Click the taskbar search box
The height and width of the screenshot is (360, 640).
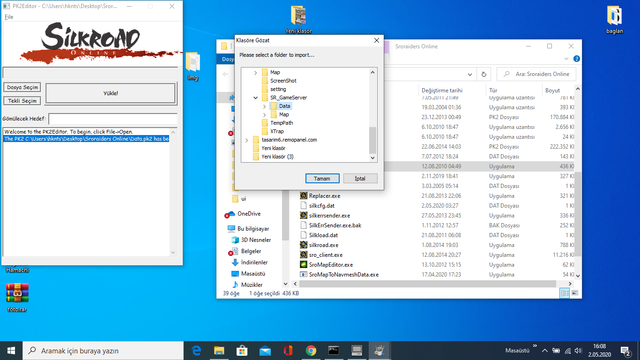click(103, 351)
